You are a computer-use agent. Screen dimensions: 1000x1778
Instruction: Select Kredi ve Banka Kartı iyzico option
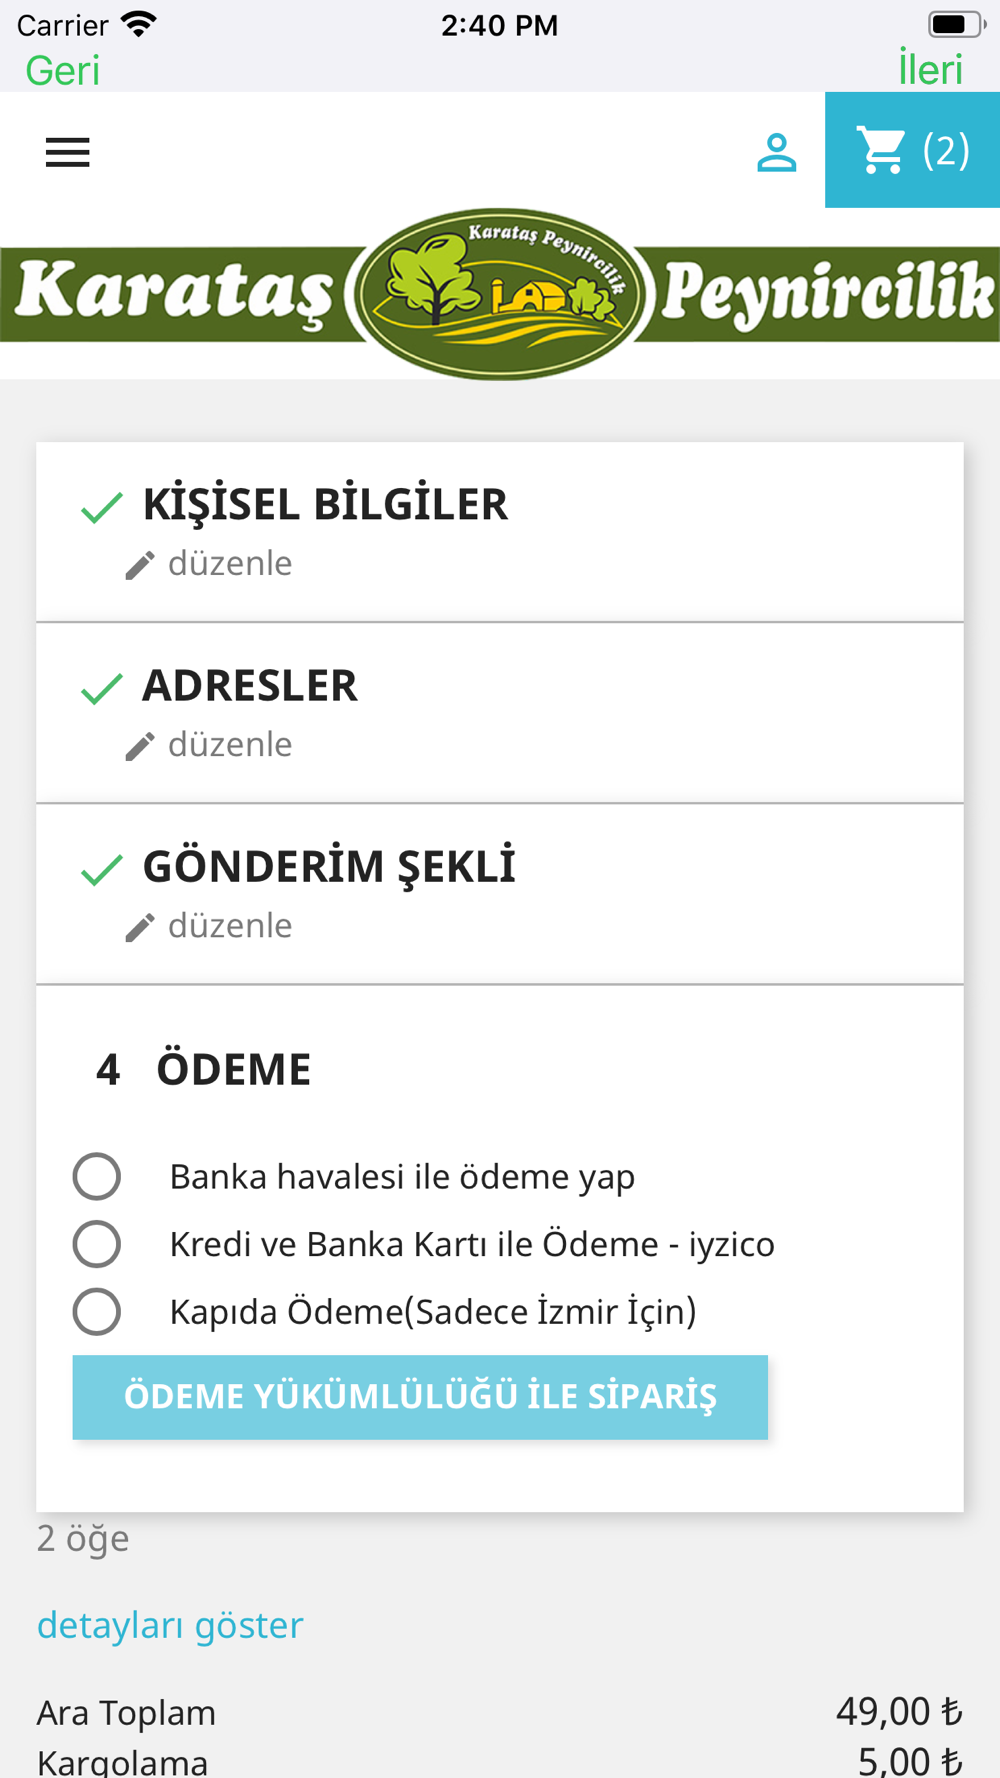click(x=97, y=1244)
